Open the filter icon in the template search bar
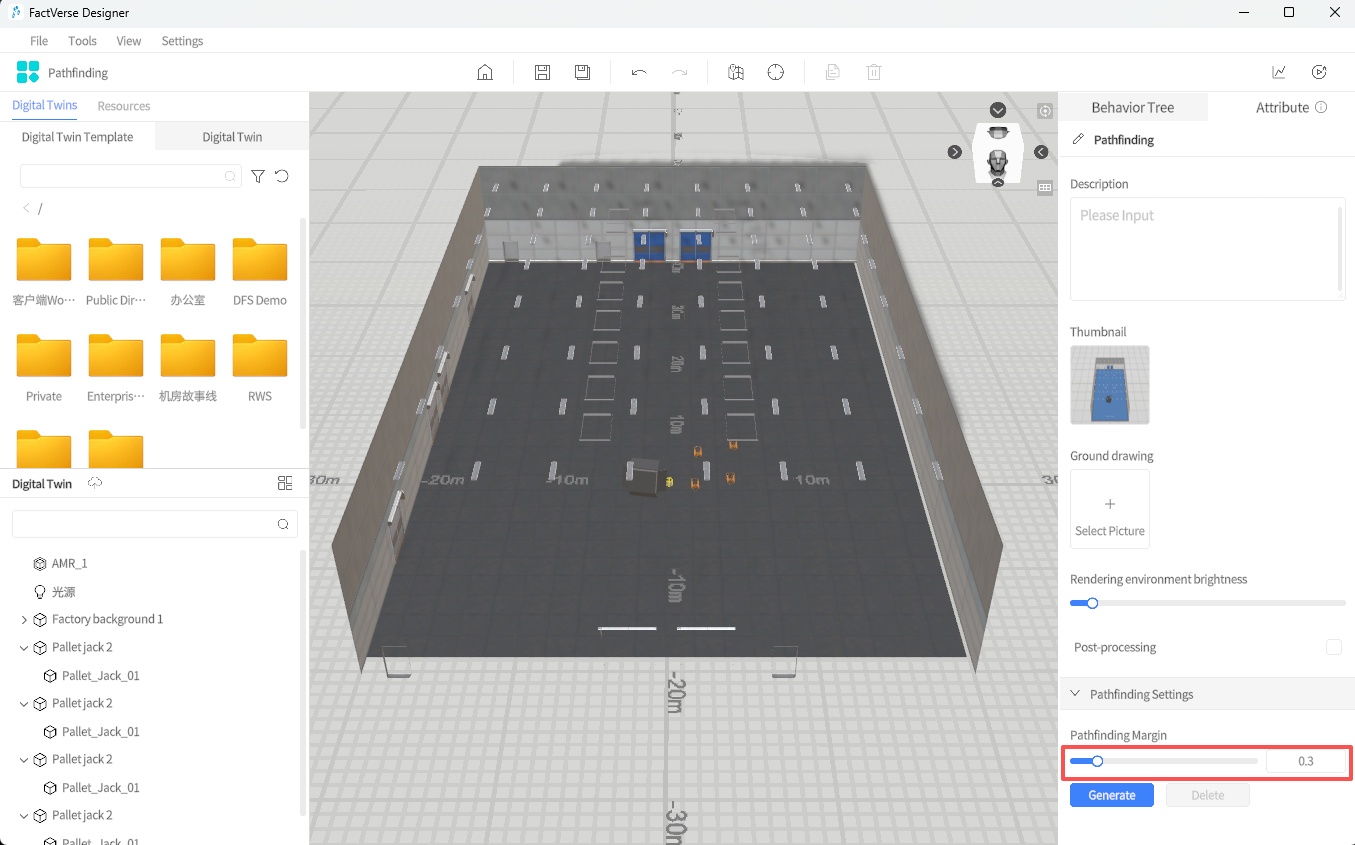The image size is (1355, 845). coord(258,175)
